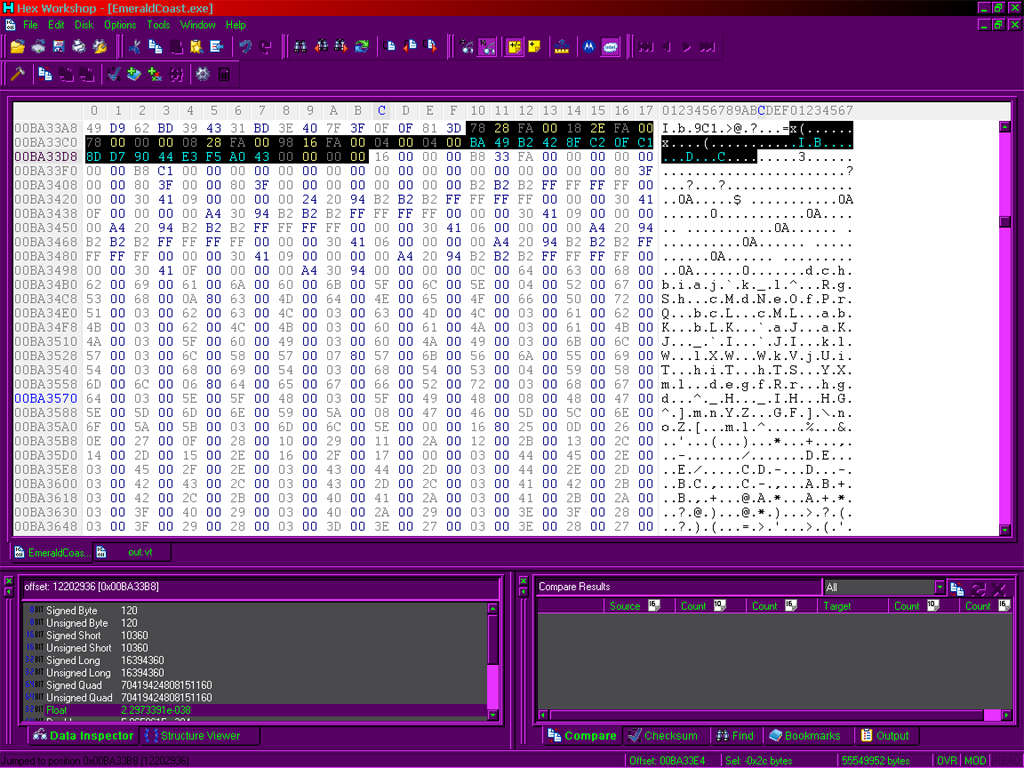
Task: Open the Help menu
Action: 236,25
